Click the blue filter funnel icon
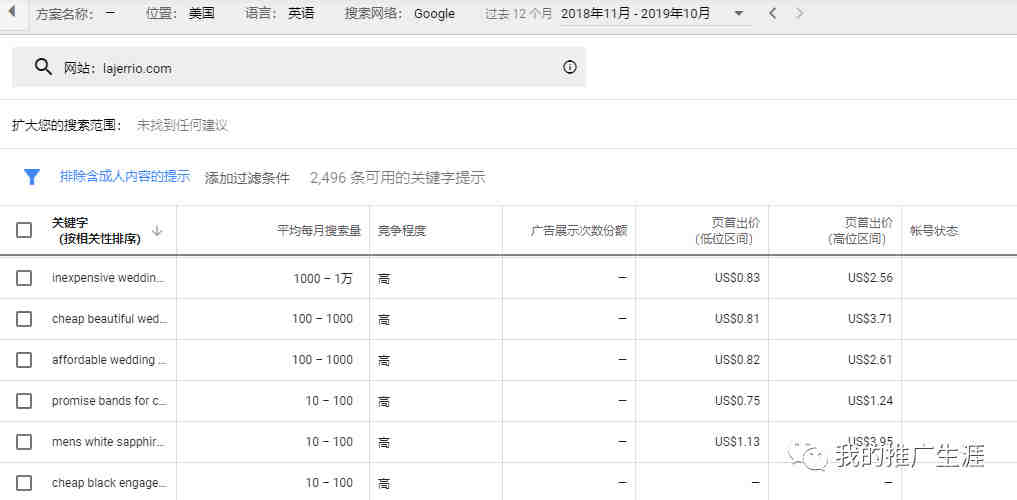 (32, 177)
